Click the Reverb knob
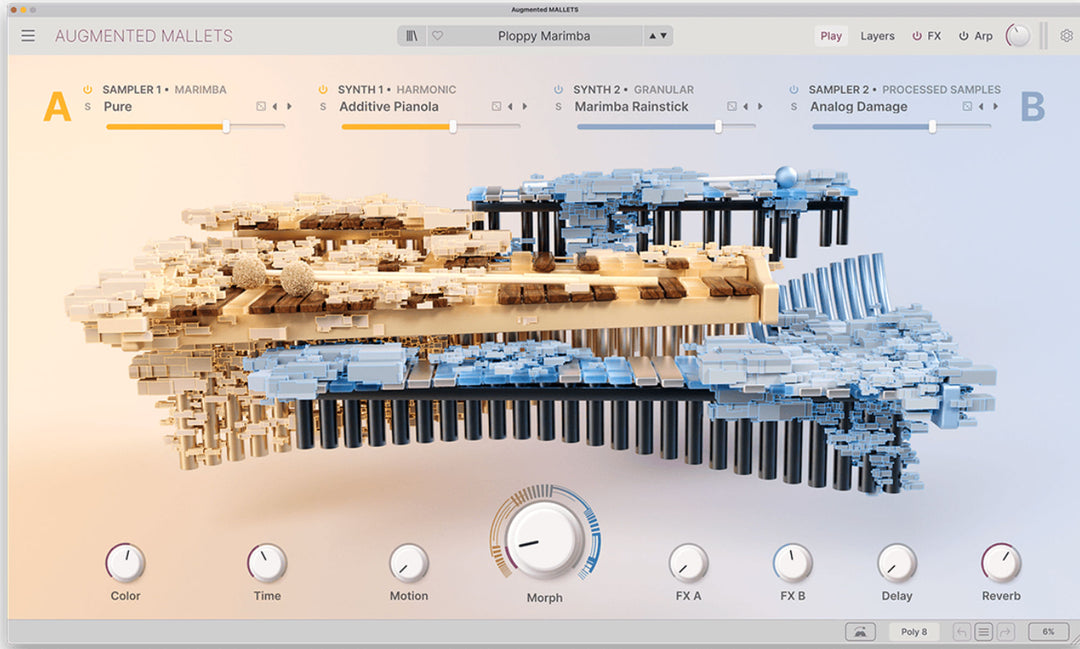This screenshot has height=649, width=1080. [1001, 562]
